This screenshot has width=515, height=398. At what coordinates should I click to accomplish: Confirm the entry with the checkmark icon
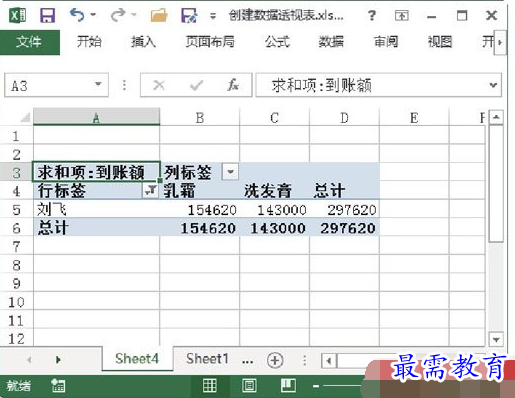point(196,85)
